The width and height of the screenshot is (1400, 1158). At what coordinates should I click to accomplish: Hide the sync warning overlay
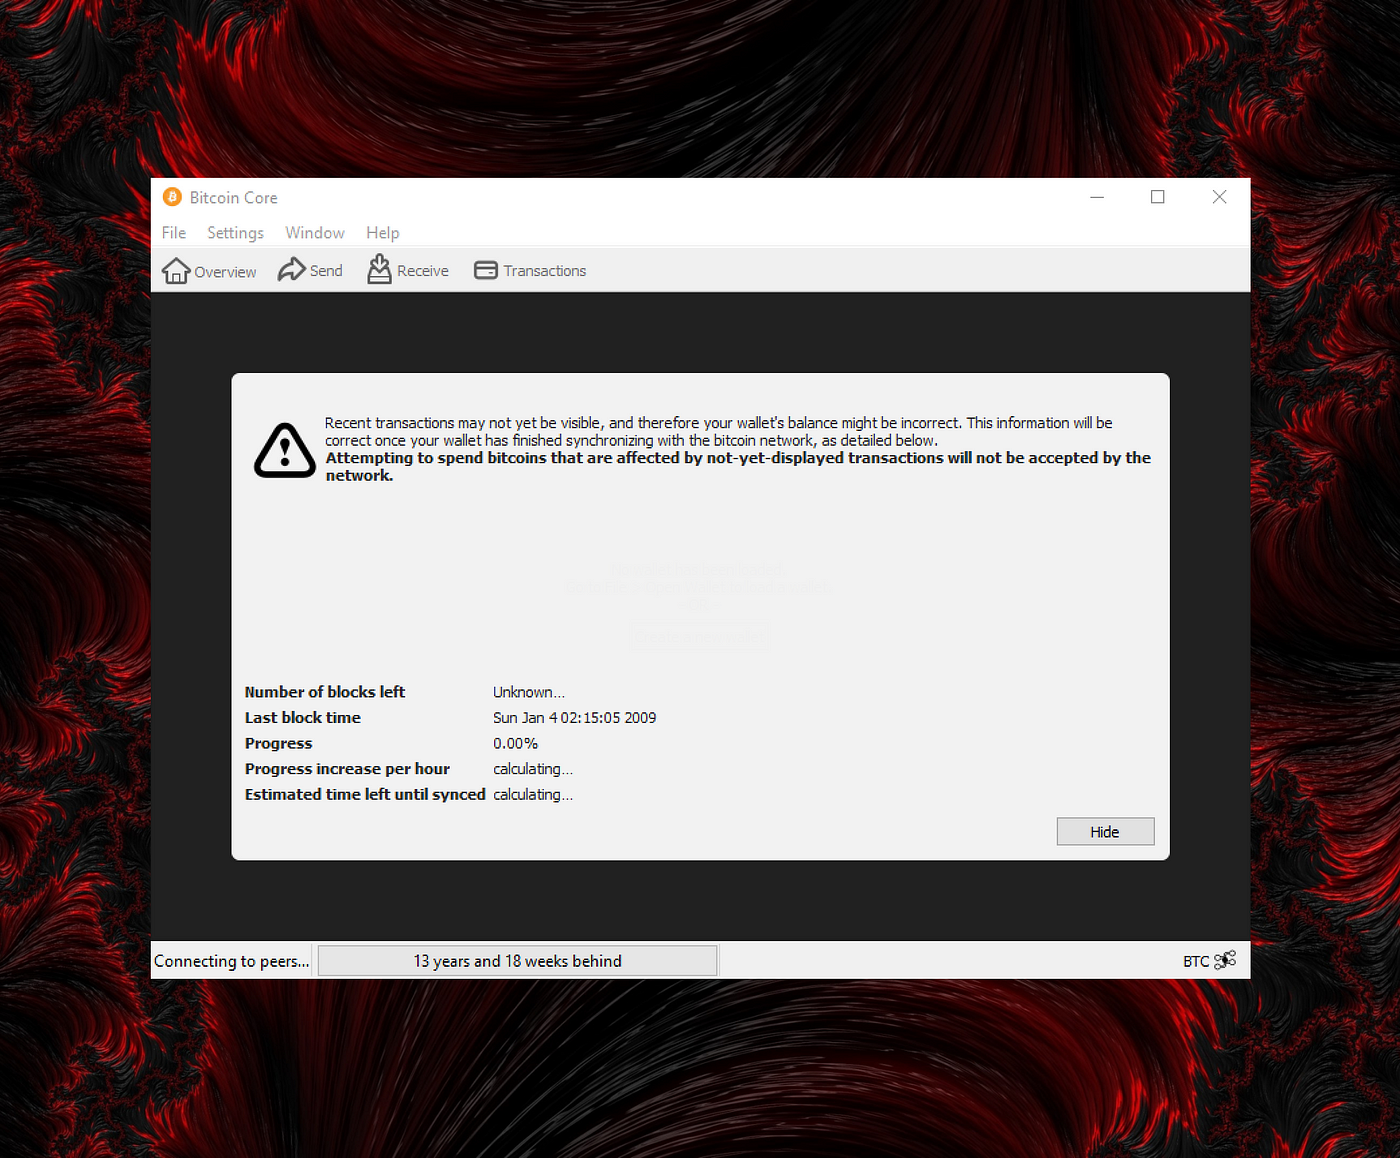coord(1105,831)
